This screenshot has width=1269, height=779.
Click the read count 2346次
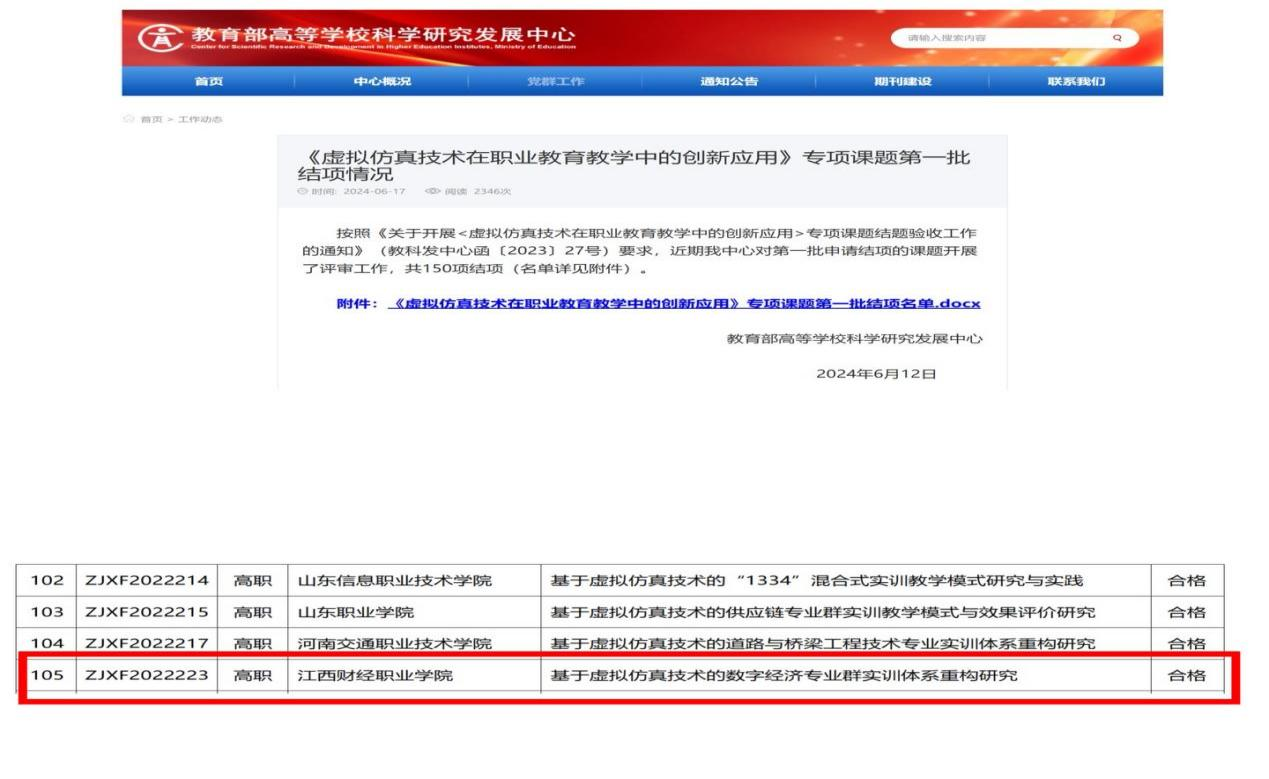coord(492,191)
